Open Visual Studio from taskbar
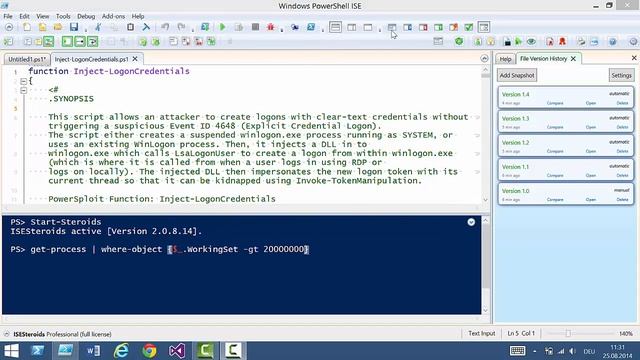This screenshot has width=640, height=360. [177, 351]
